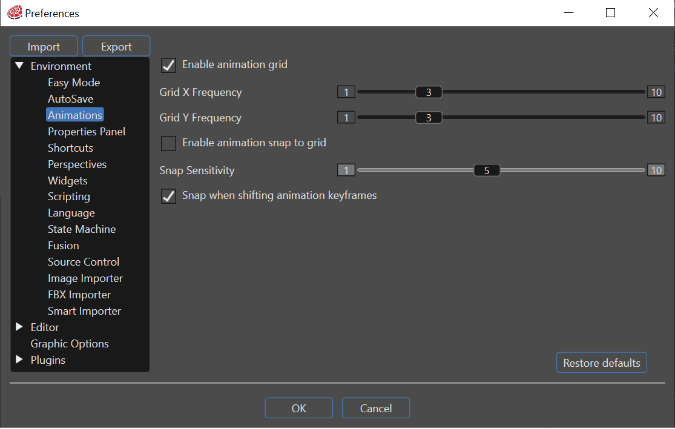Screen dimensions: 675x429
Task: Expand the Plugins tree node
Action: (x=19, y=360)
